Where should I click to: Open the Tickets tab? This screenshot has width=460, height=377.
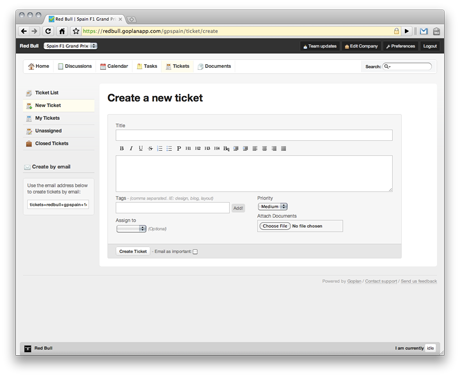pyautogui.click(x=178, y=66)
